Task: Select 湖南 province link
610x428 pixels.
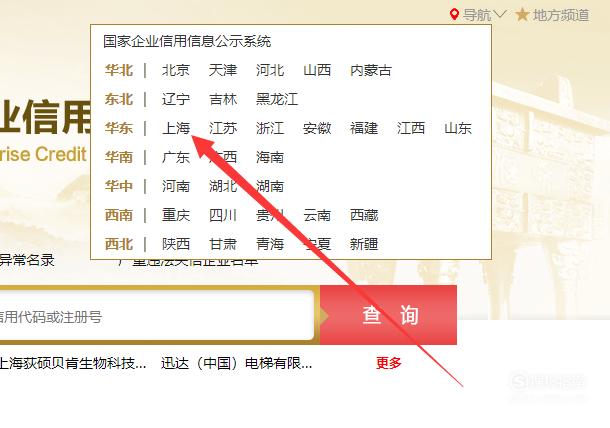Action: 270,186
